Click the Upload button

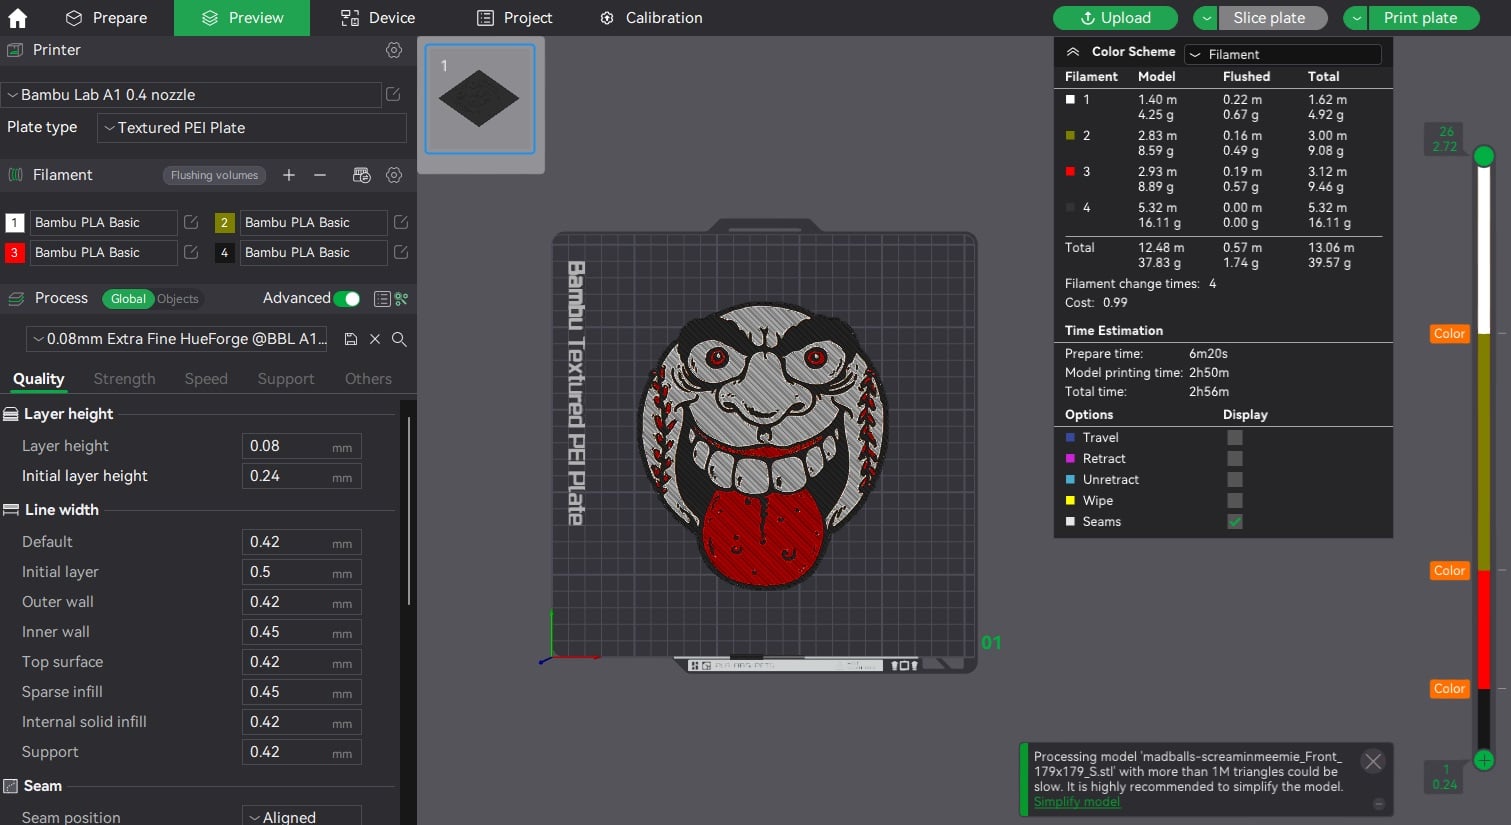tap(1116, 18)
